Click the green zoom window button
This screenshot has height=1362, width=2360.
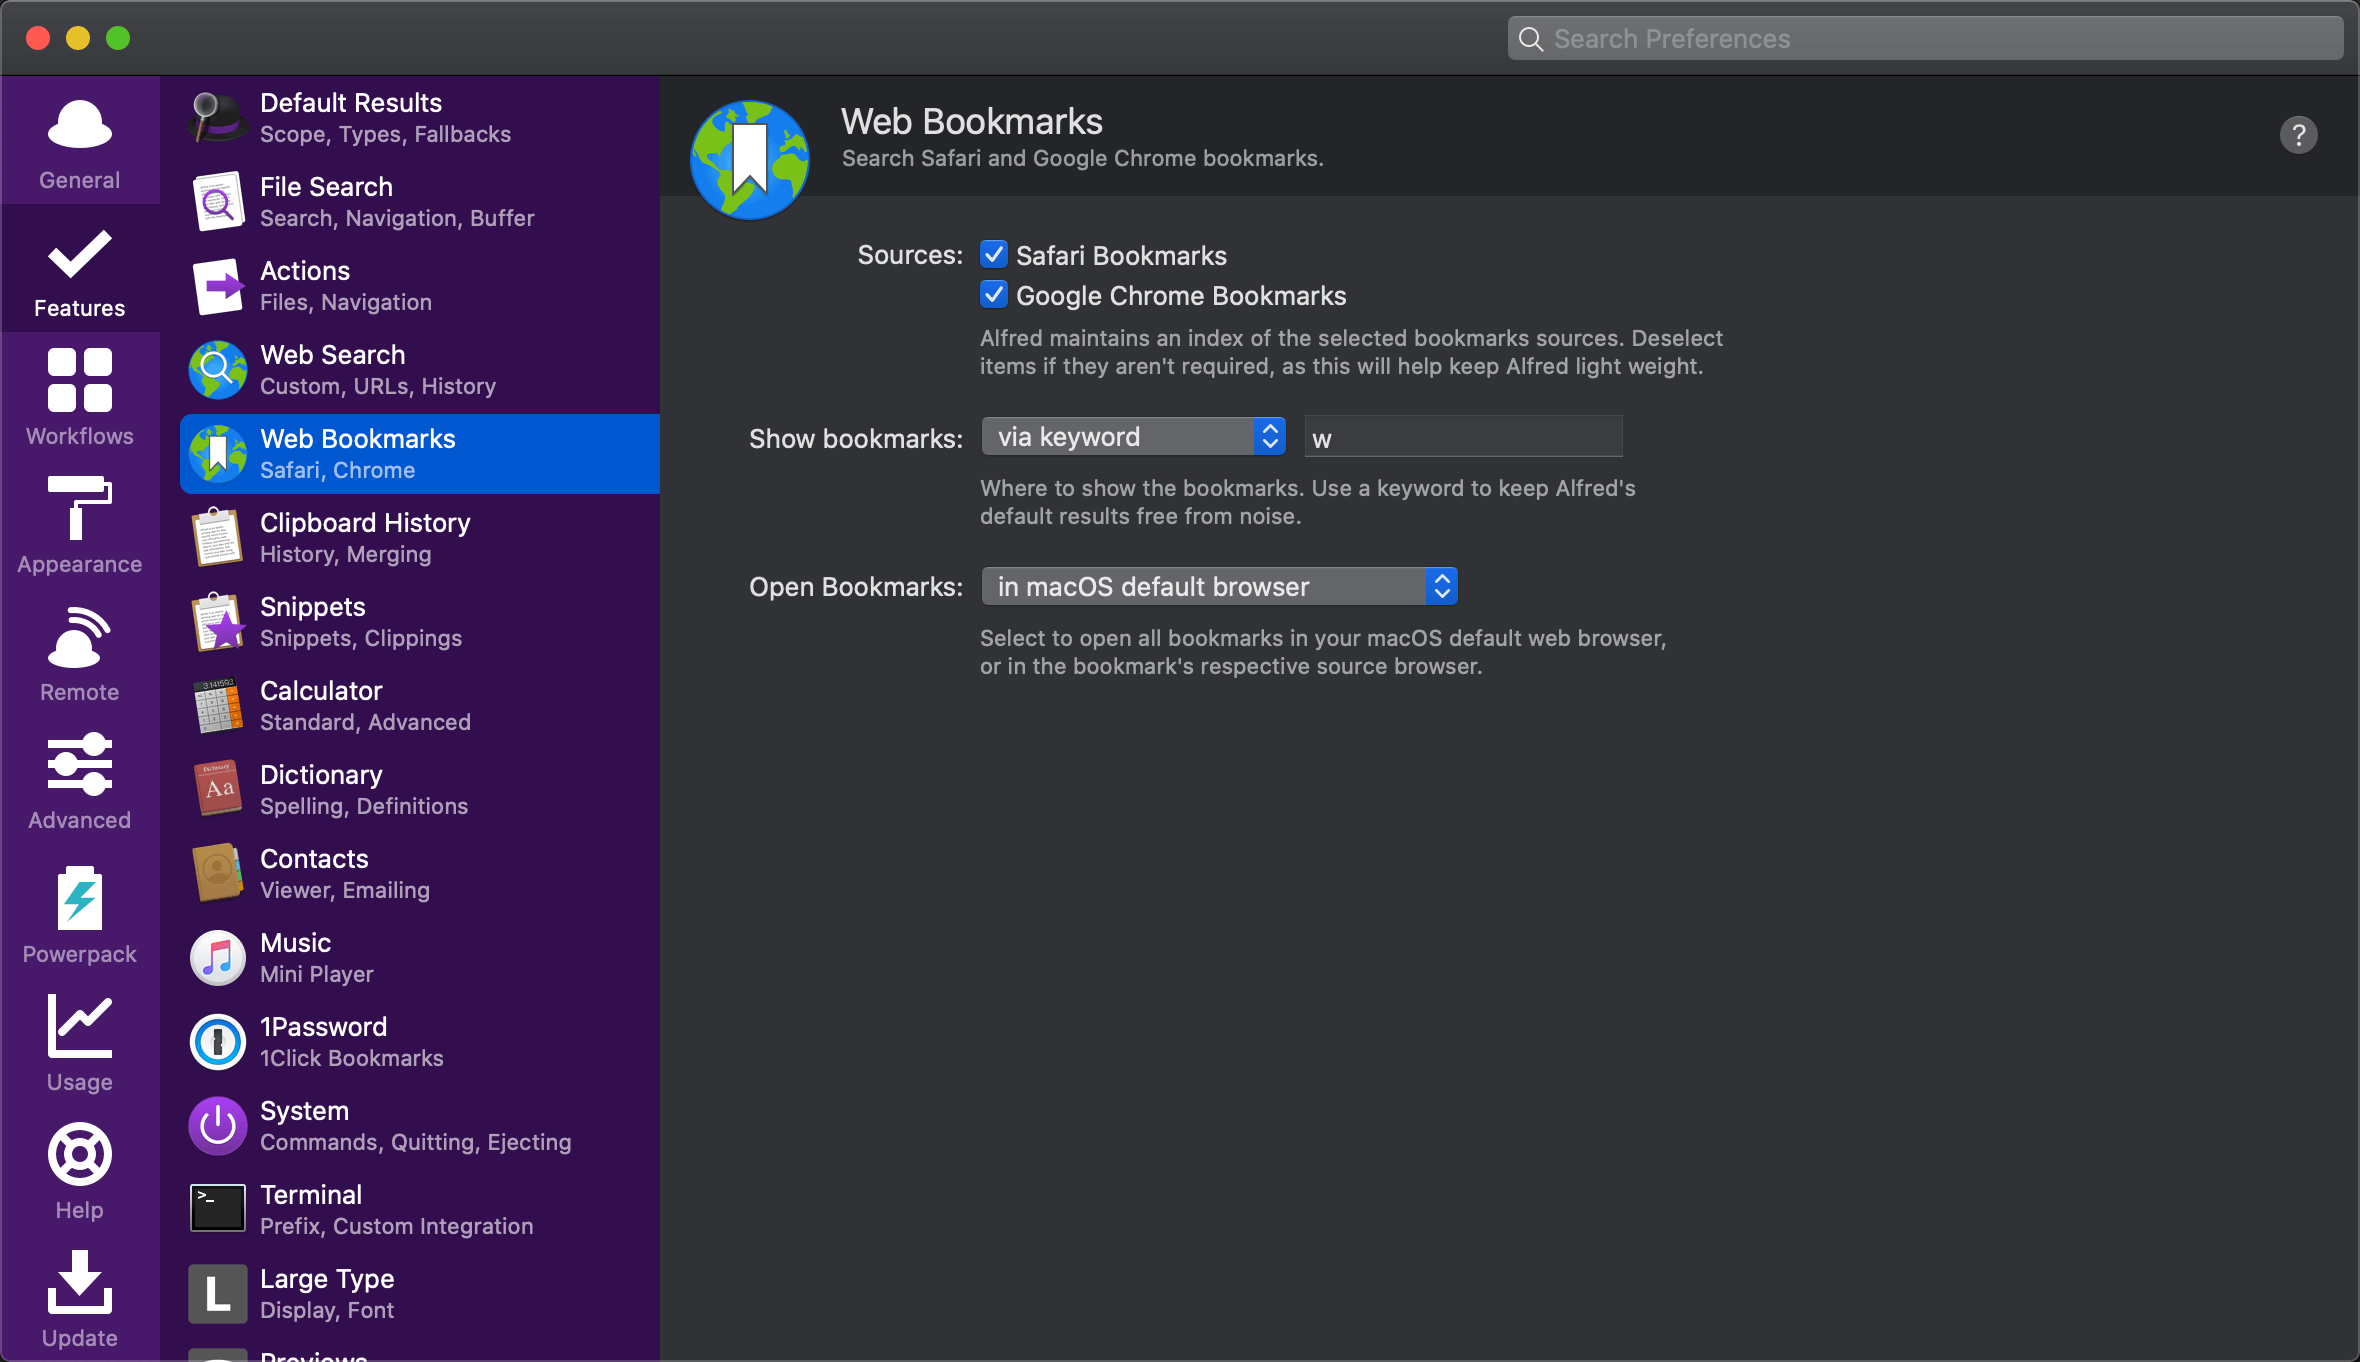118,38
